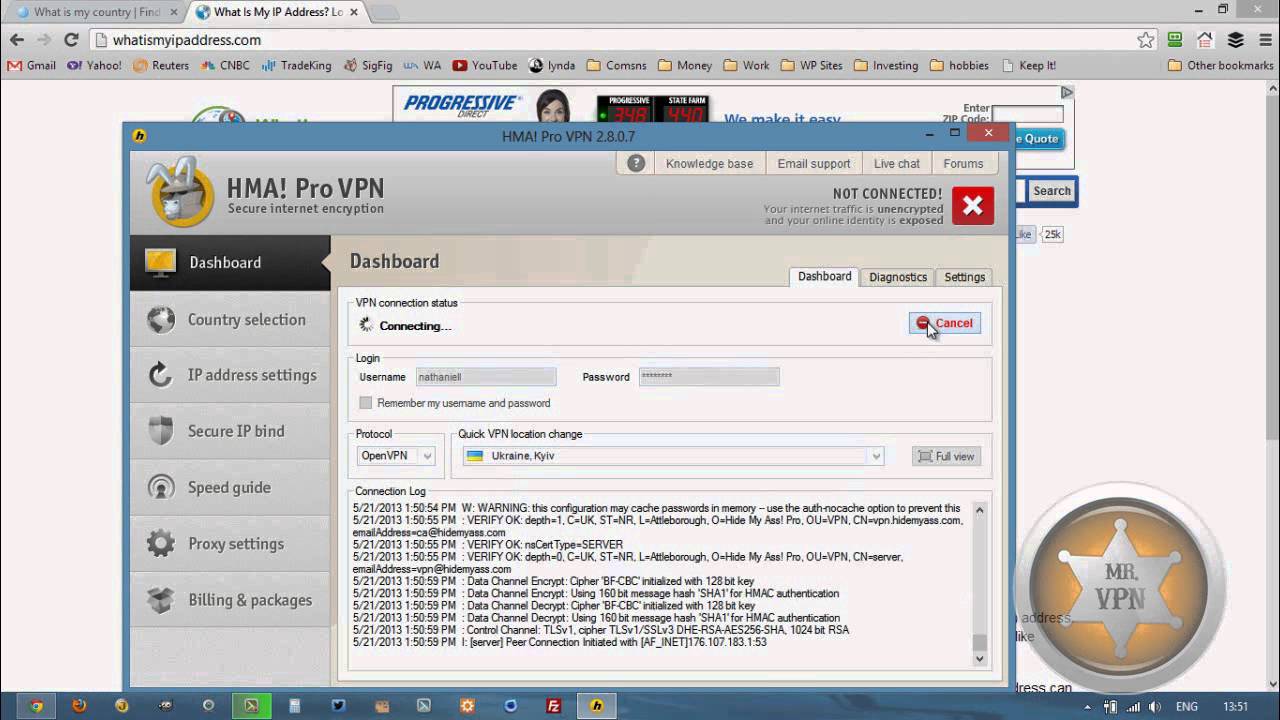The width and height of the screenshot is (1280, 720).
Task: Open Email support
Action: point(814,163)
